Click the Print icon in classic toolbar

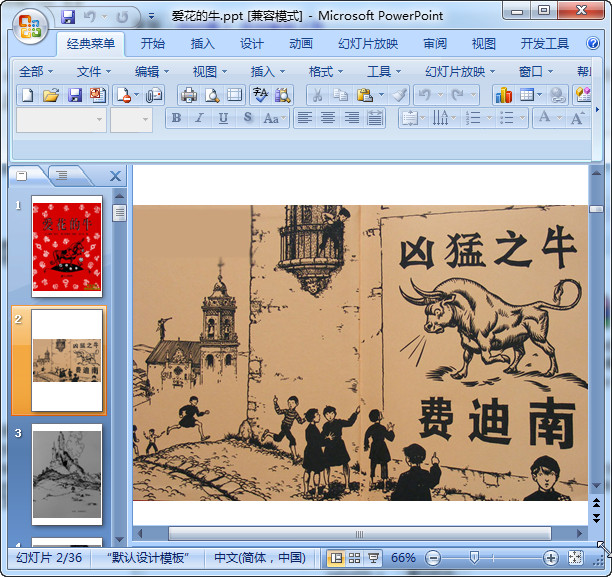click(189, 95)
